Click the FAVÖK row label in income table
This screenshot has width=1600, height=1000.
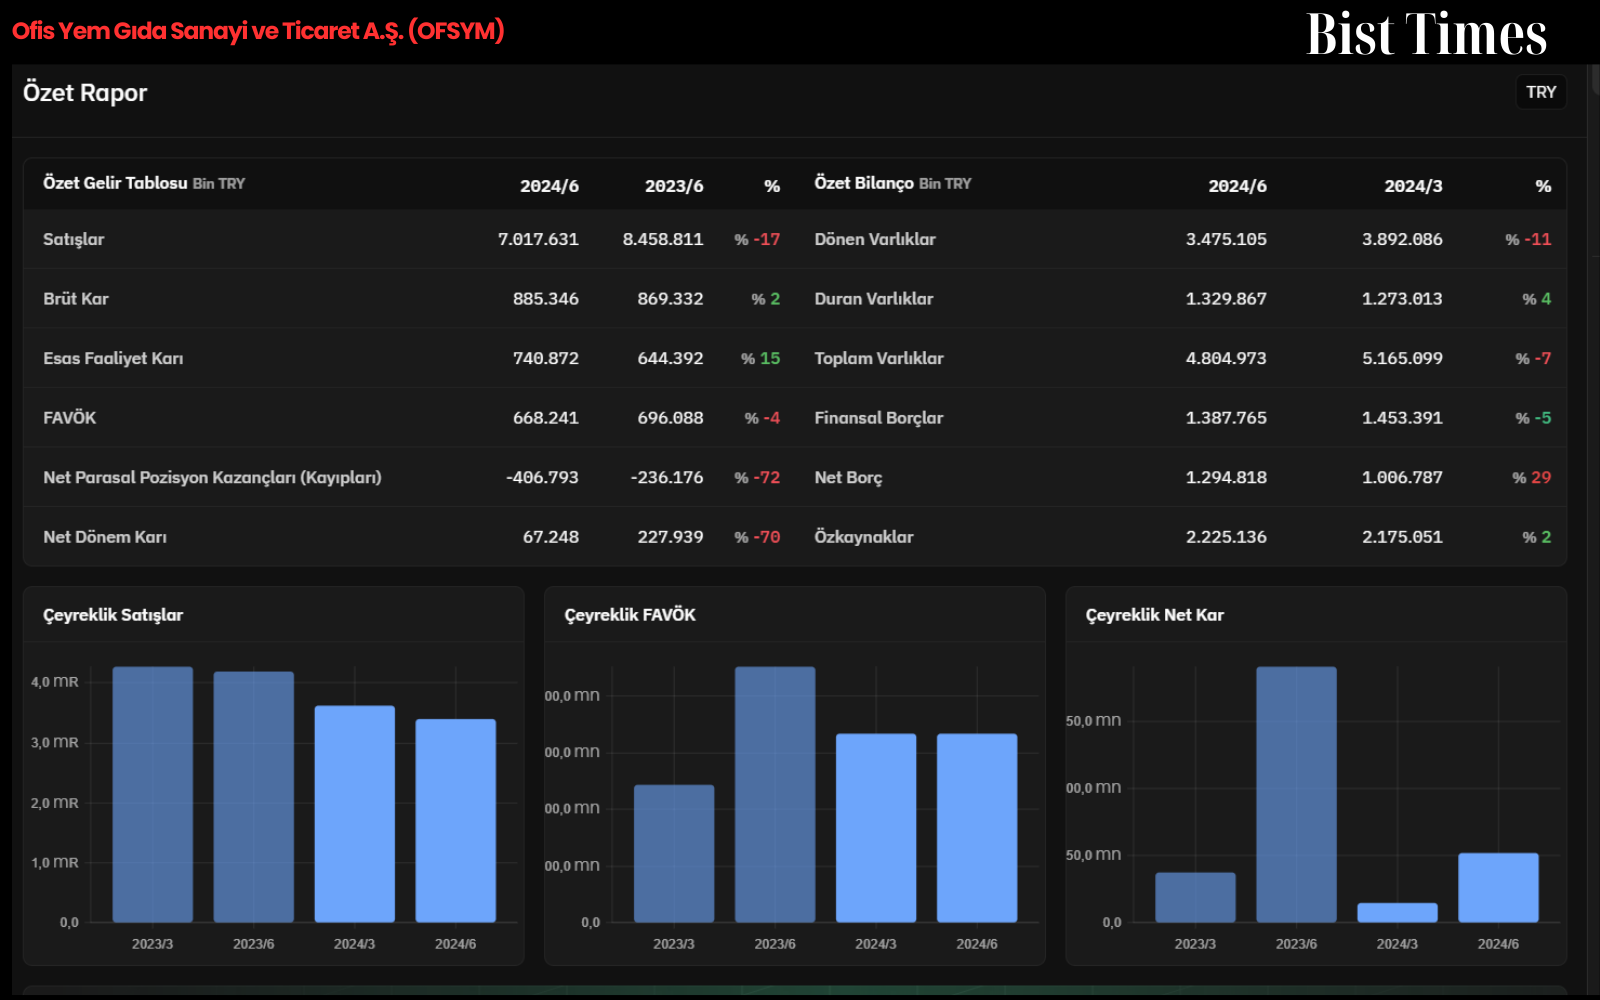coord(70,418)
